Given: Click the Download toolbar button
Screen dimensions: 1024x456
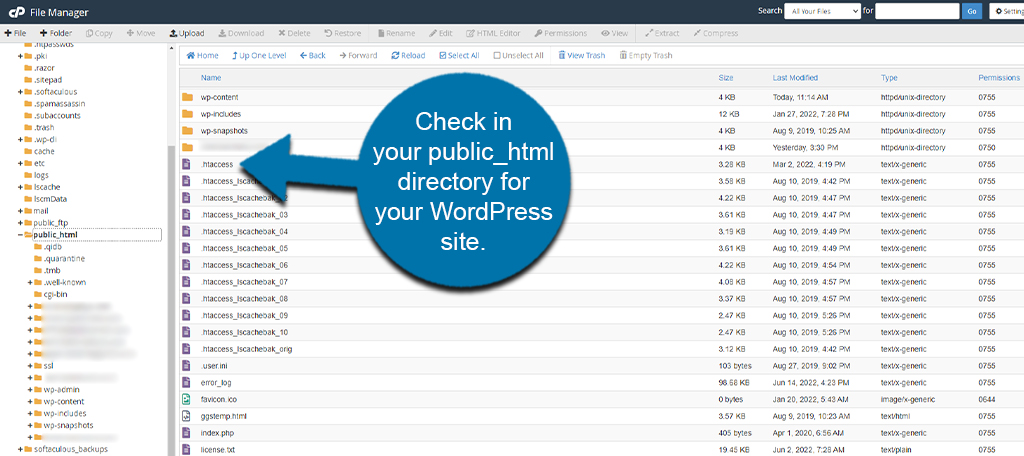Looking at the screenshot, I should pos(241,33).
